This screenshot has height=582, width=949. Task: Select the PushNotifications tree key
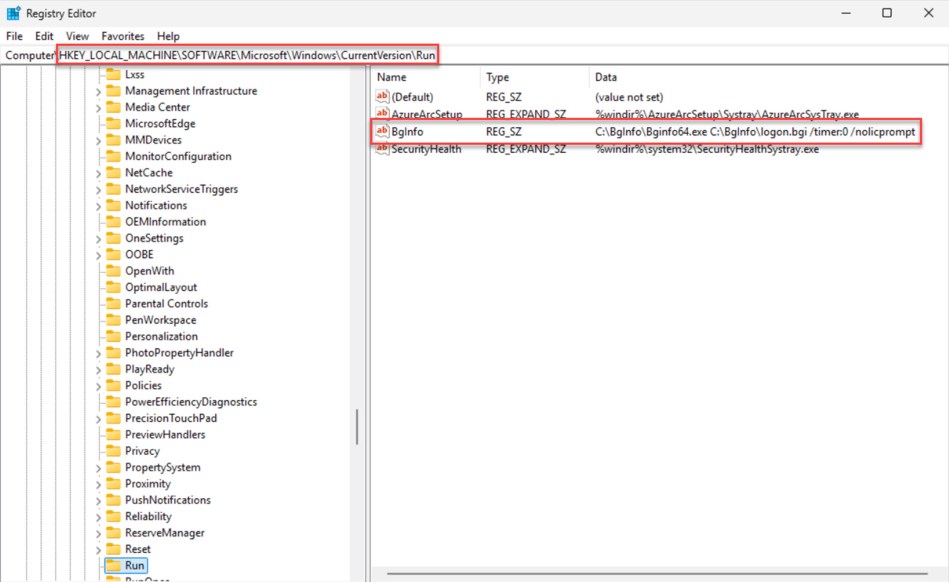(x=168, y=500)
